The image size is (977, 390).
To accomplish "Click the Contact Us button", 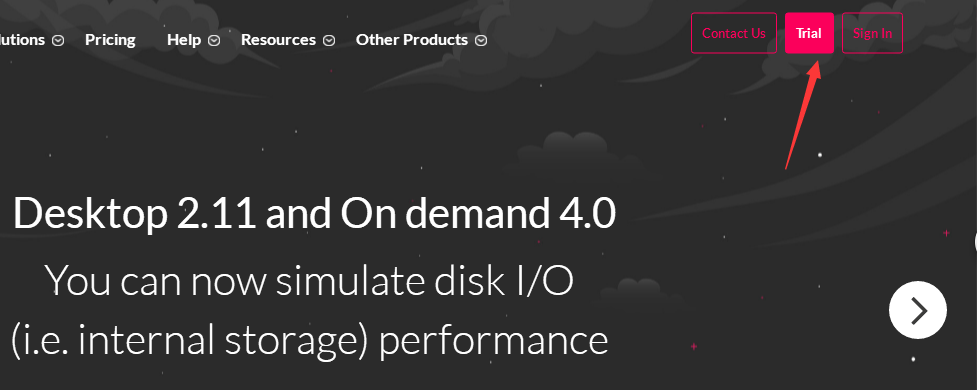I will (734, 33).
